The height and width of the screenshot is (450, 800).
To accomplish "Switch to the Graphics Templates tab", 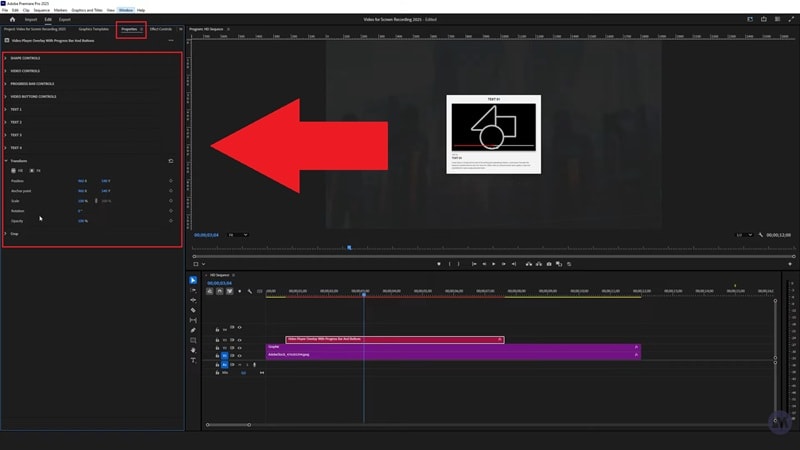I will coord(94,29).
